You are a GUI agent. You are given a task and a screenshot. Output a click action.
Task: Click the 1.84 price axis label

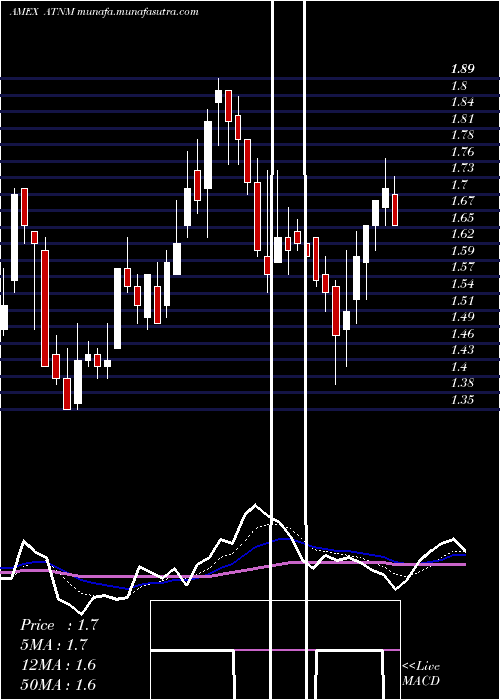[462, 102]
